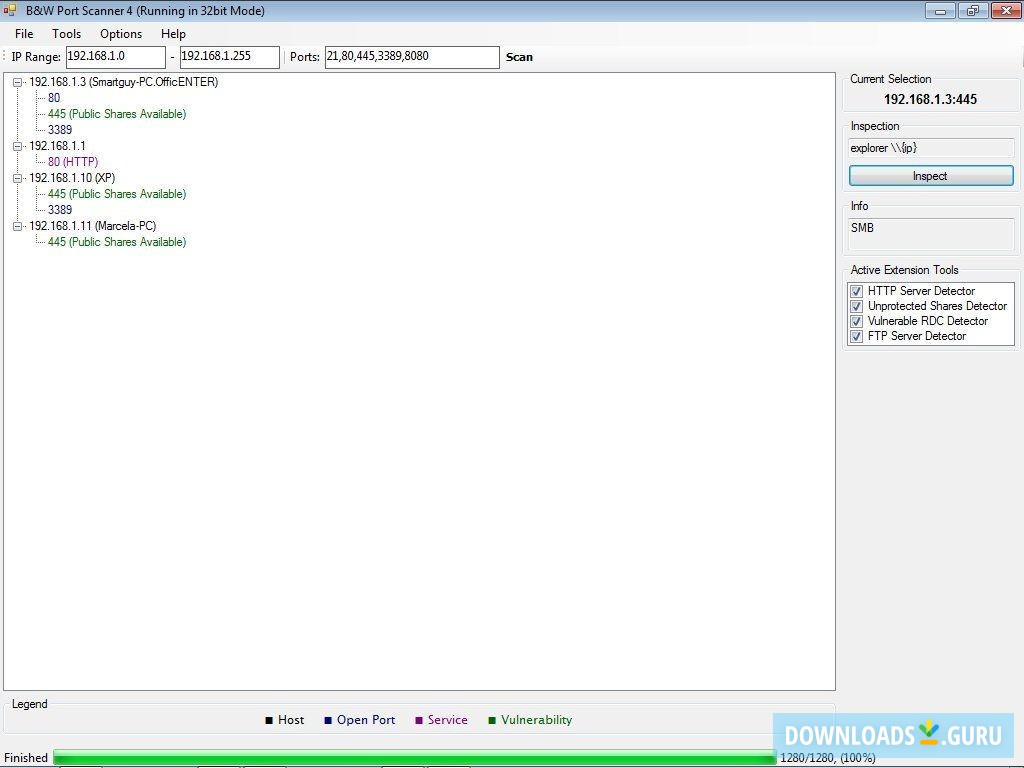Image resolution: width=1024 pixels, height=768 pixels.
Task: Open the Options menu
Action: click(121, 34)
